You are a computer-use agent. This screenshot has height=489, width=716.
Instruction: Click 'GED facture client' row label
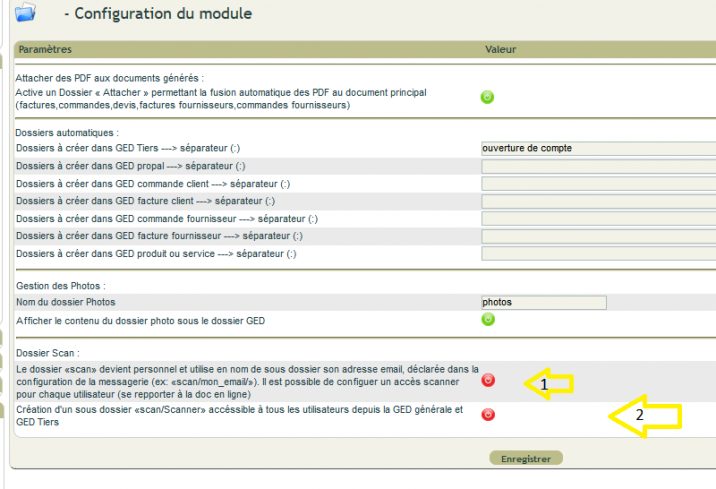[x=145, y=201]
